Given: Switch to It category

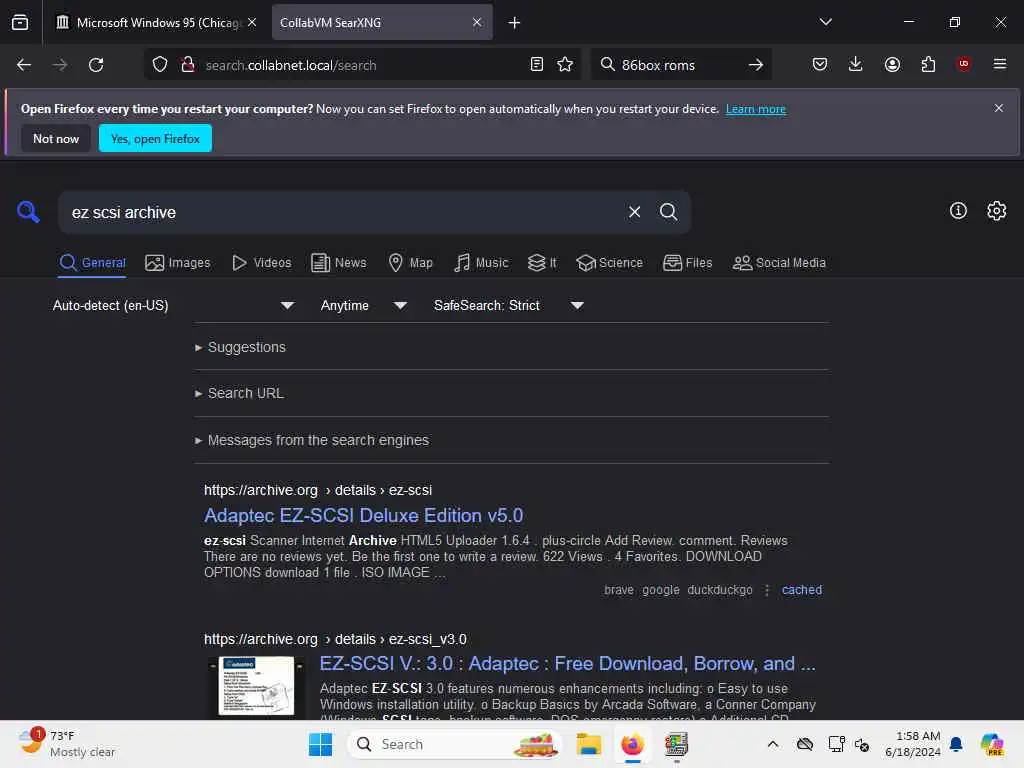Looking at the screenshot, I should [542, 263].
